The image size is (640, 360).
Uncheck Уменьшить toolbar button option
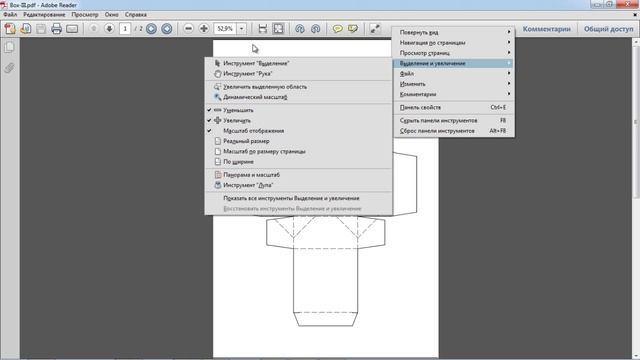click(298, 110)
